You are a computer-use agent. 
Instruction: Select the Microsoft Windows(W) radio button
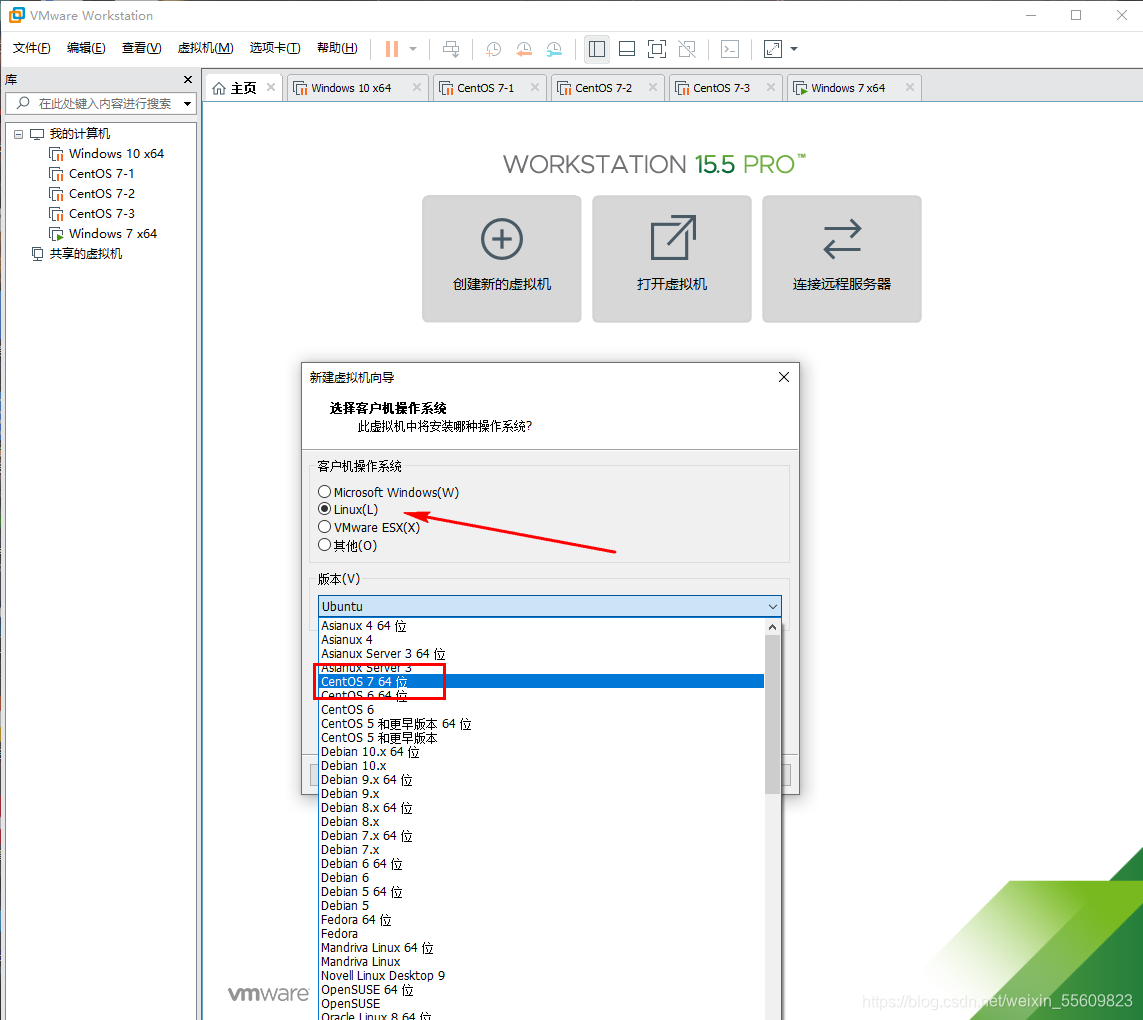click(x=324, y=492)
